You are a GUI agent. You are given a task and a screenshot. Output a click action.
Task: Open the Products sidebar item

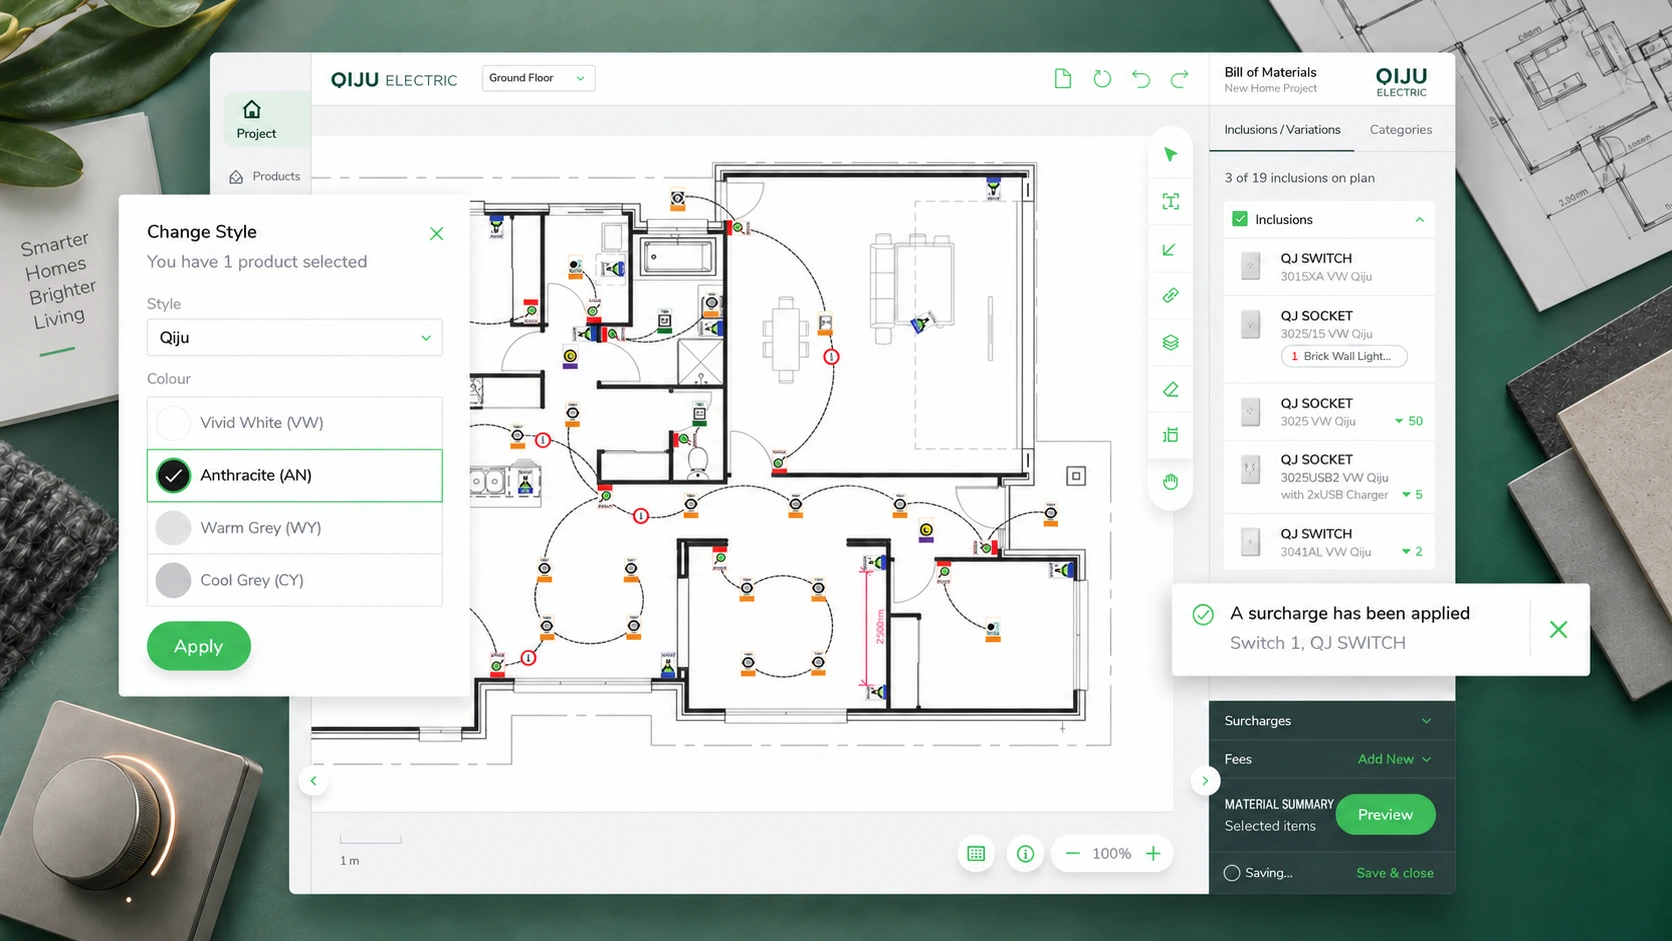click(265, 176)
